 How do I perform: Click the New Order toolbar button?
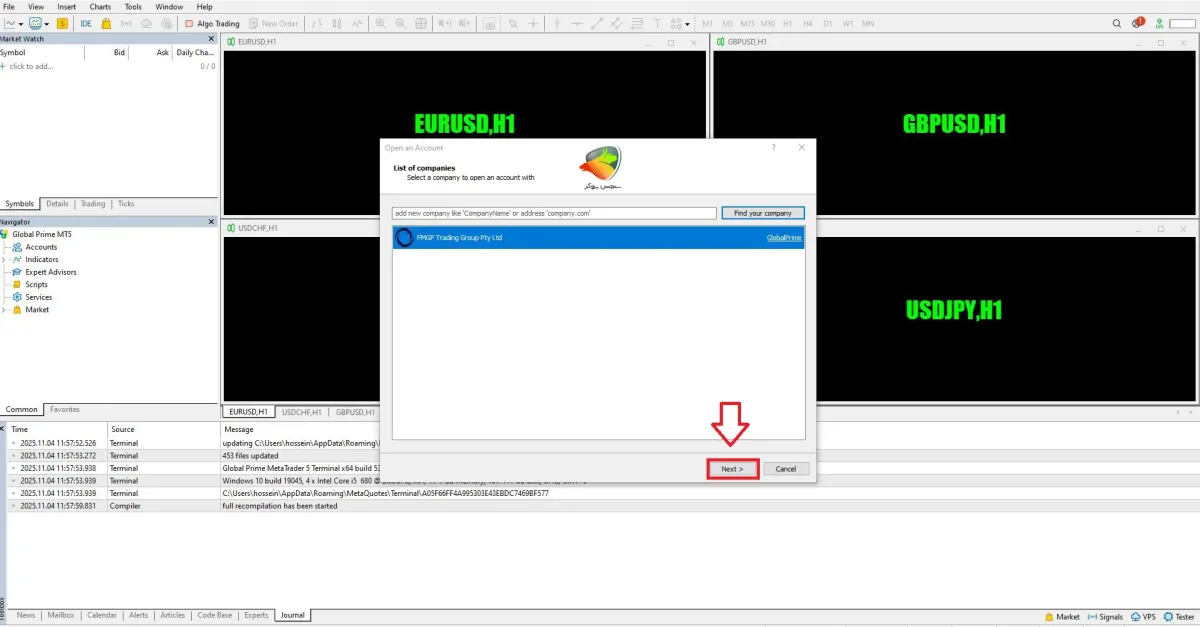(x=273, y=23)
